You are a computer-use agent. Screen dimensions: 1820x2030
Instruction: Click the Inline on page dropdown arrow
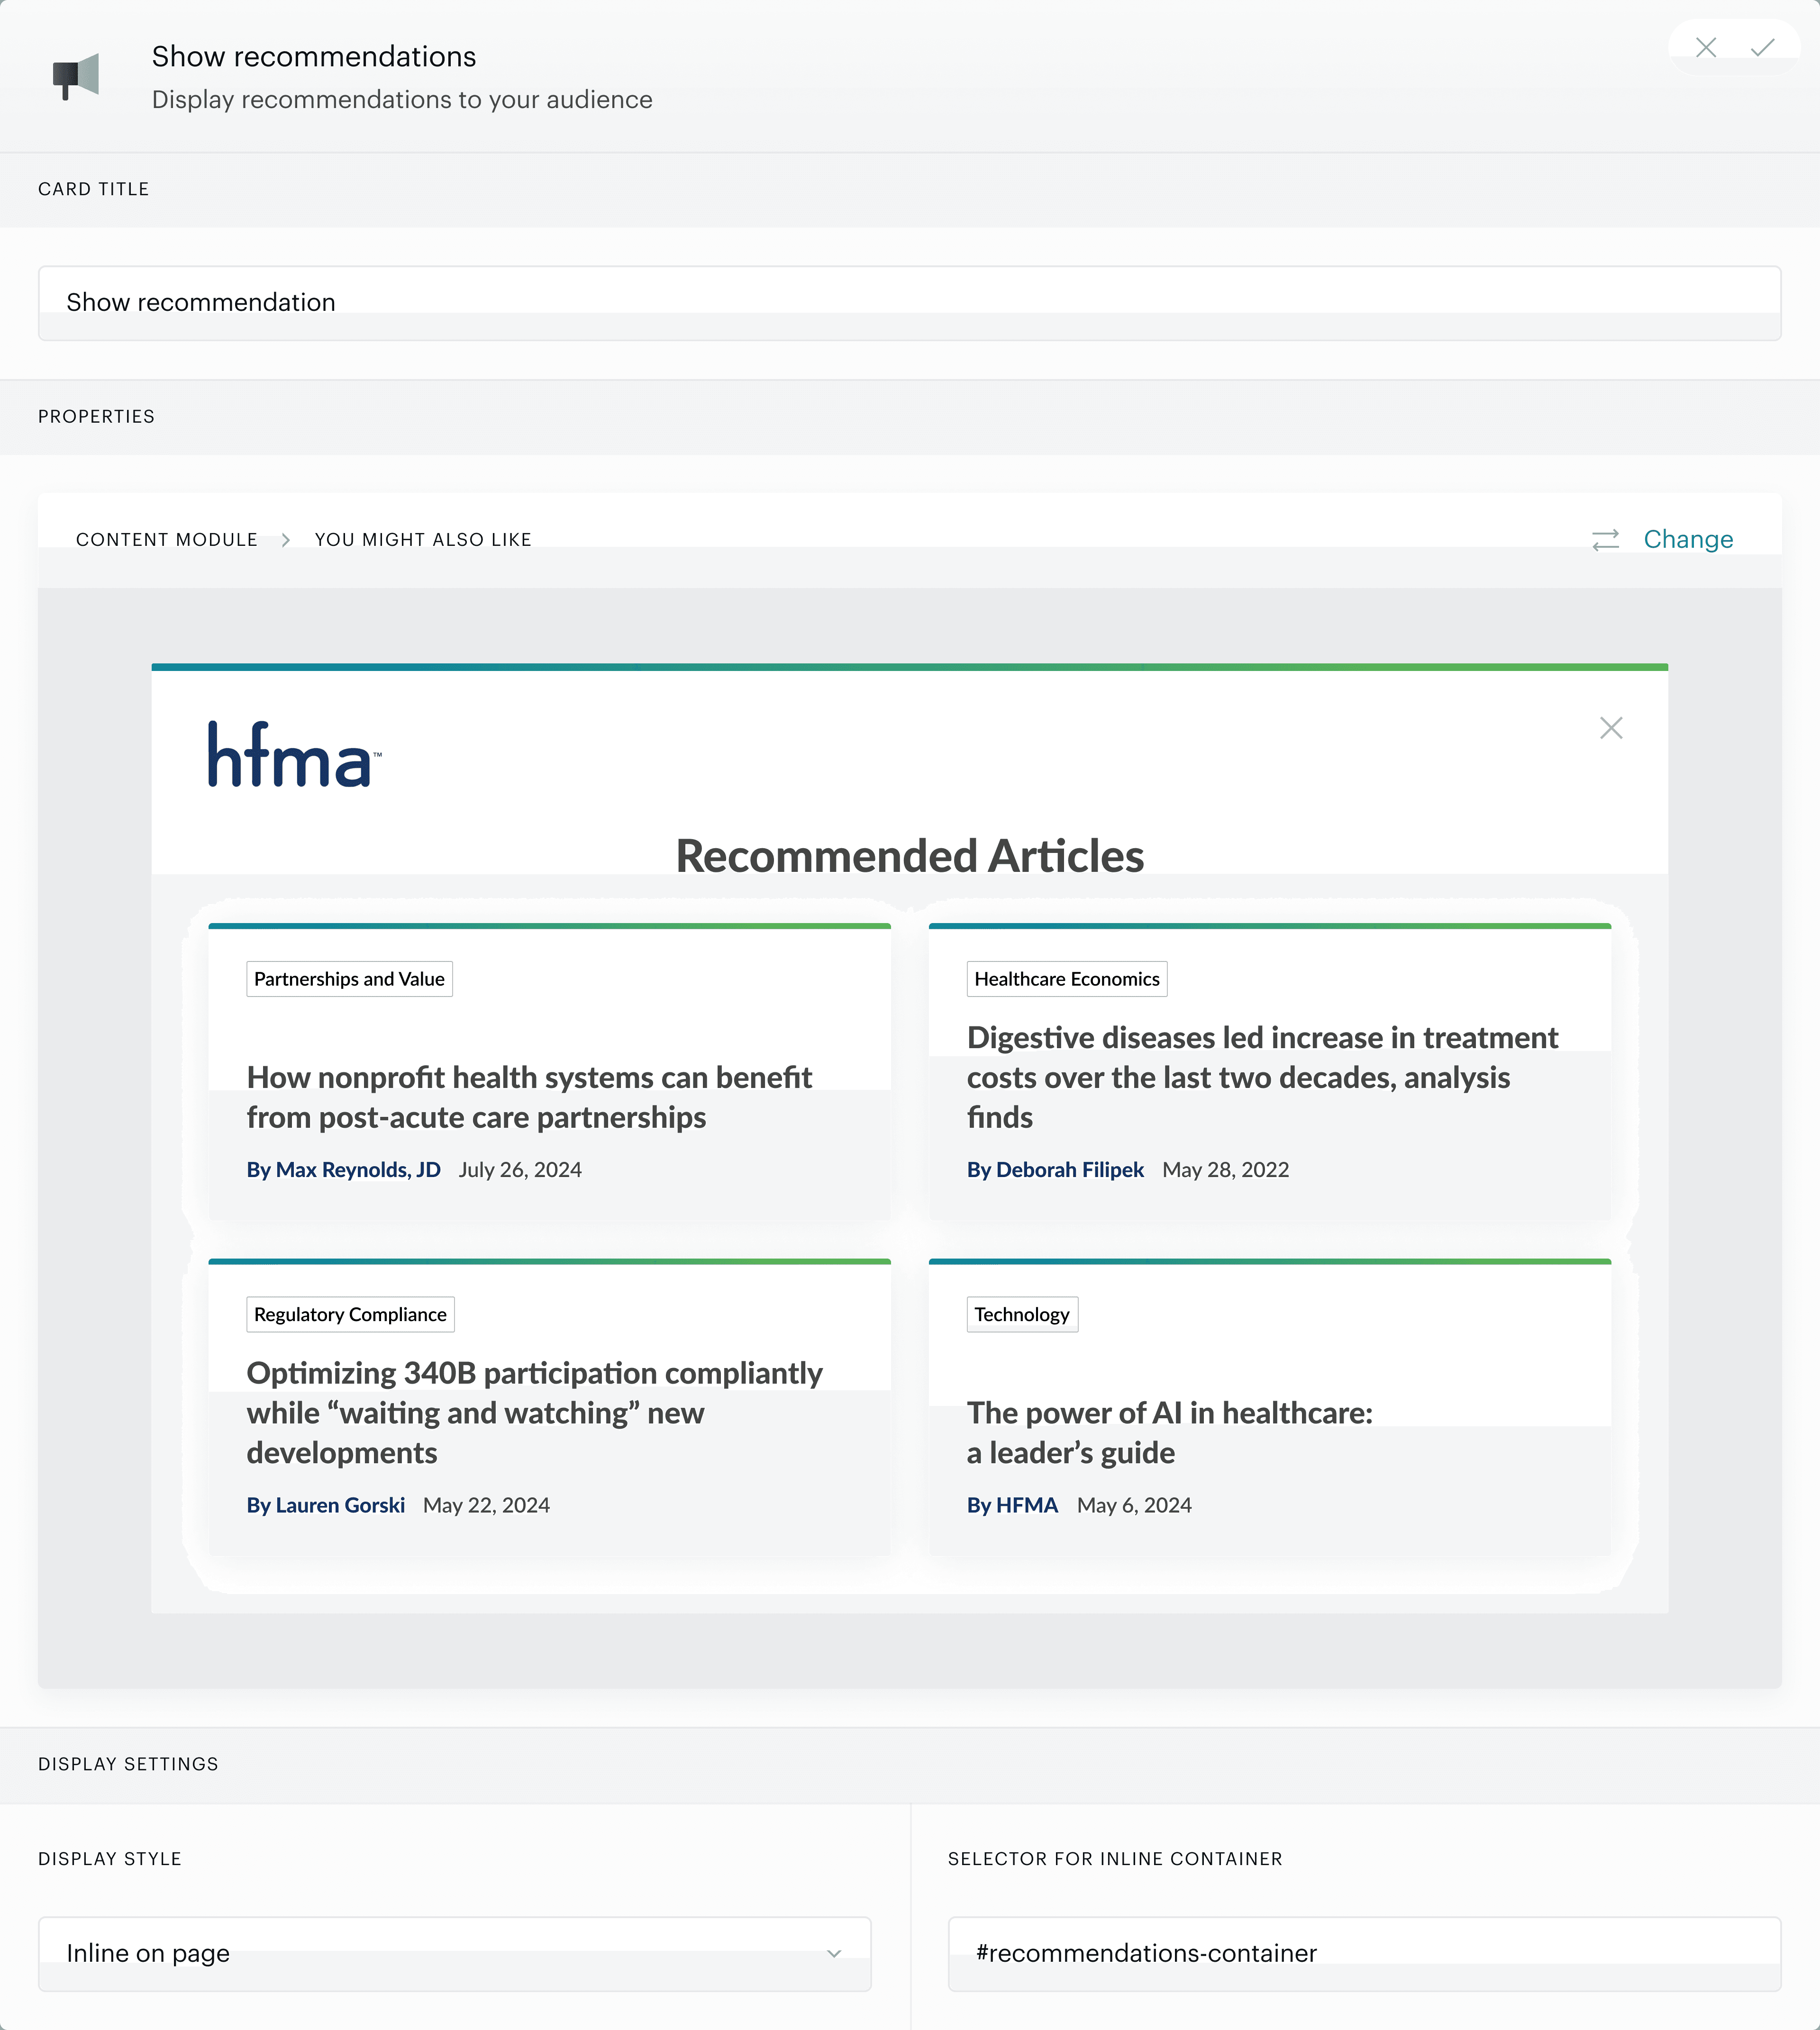[834, 1953]
